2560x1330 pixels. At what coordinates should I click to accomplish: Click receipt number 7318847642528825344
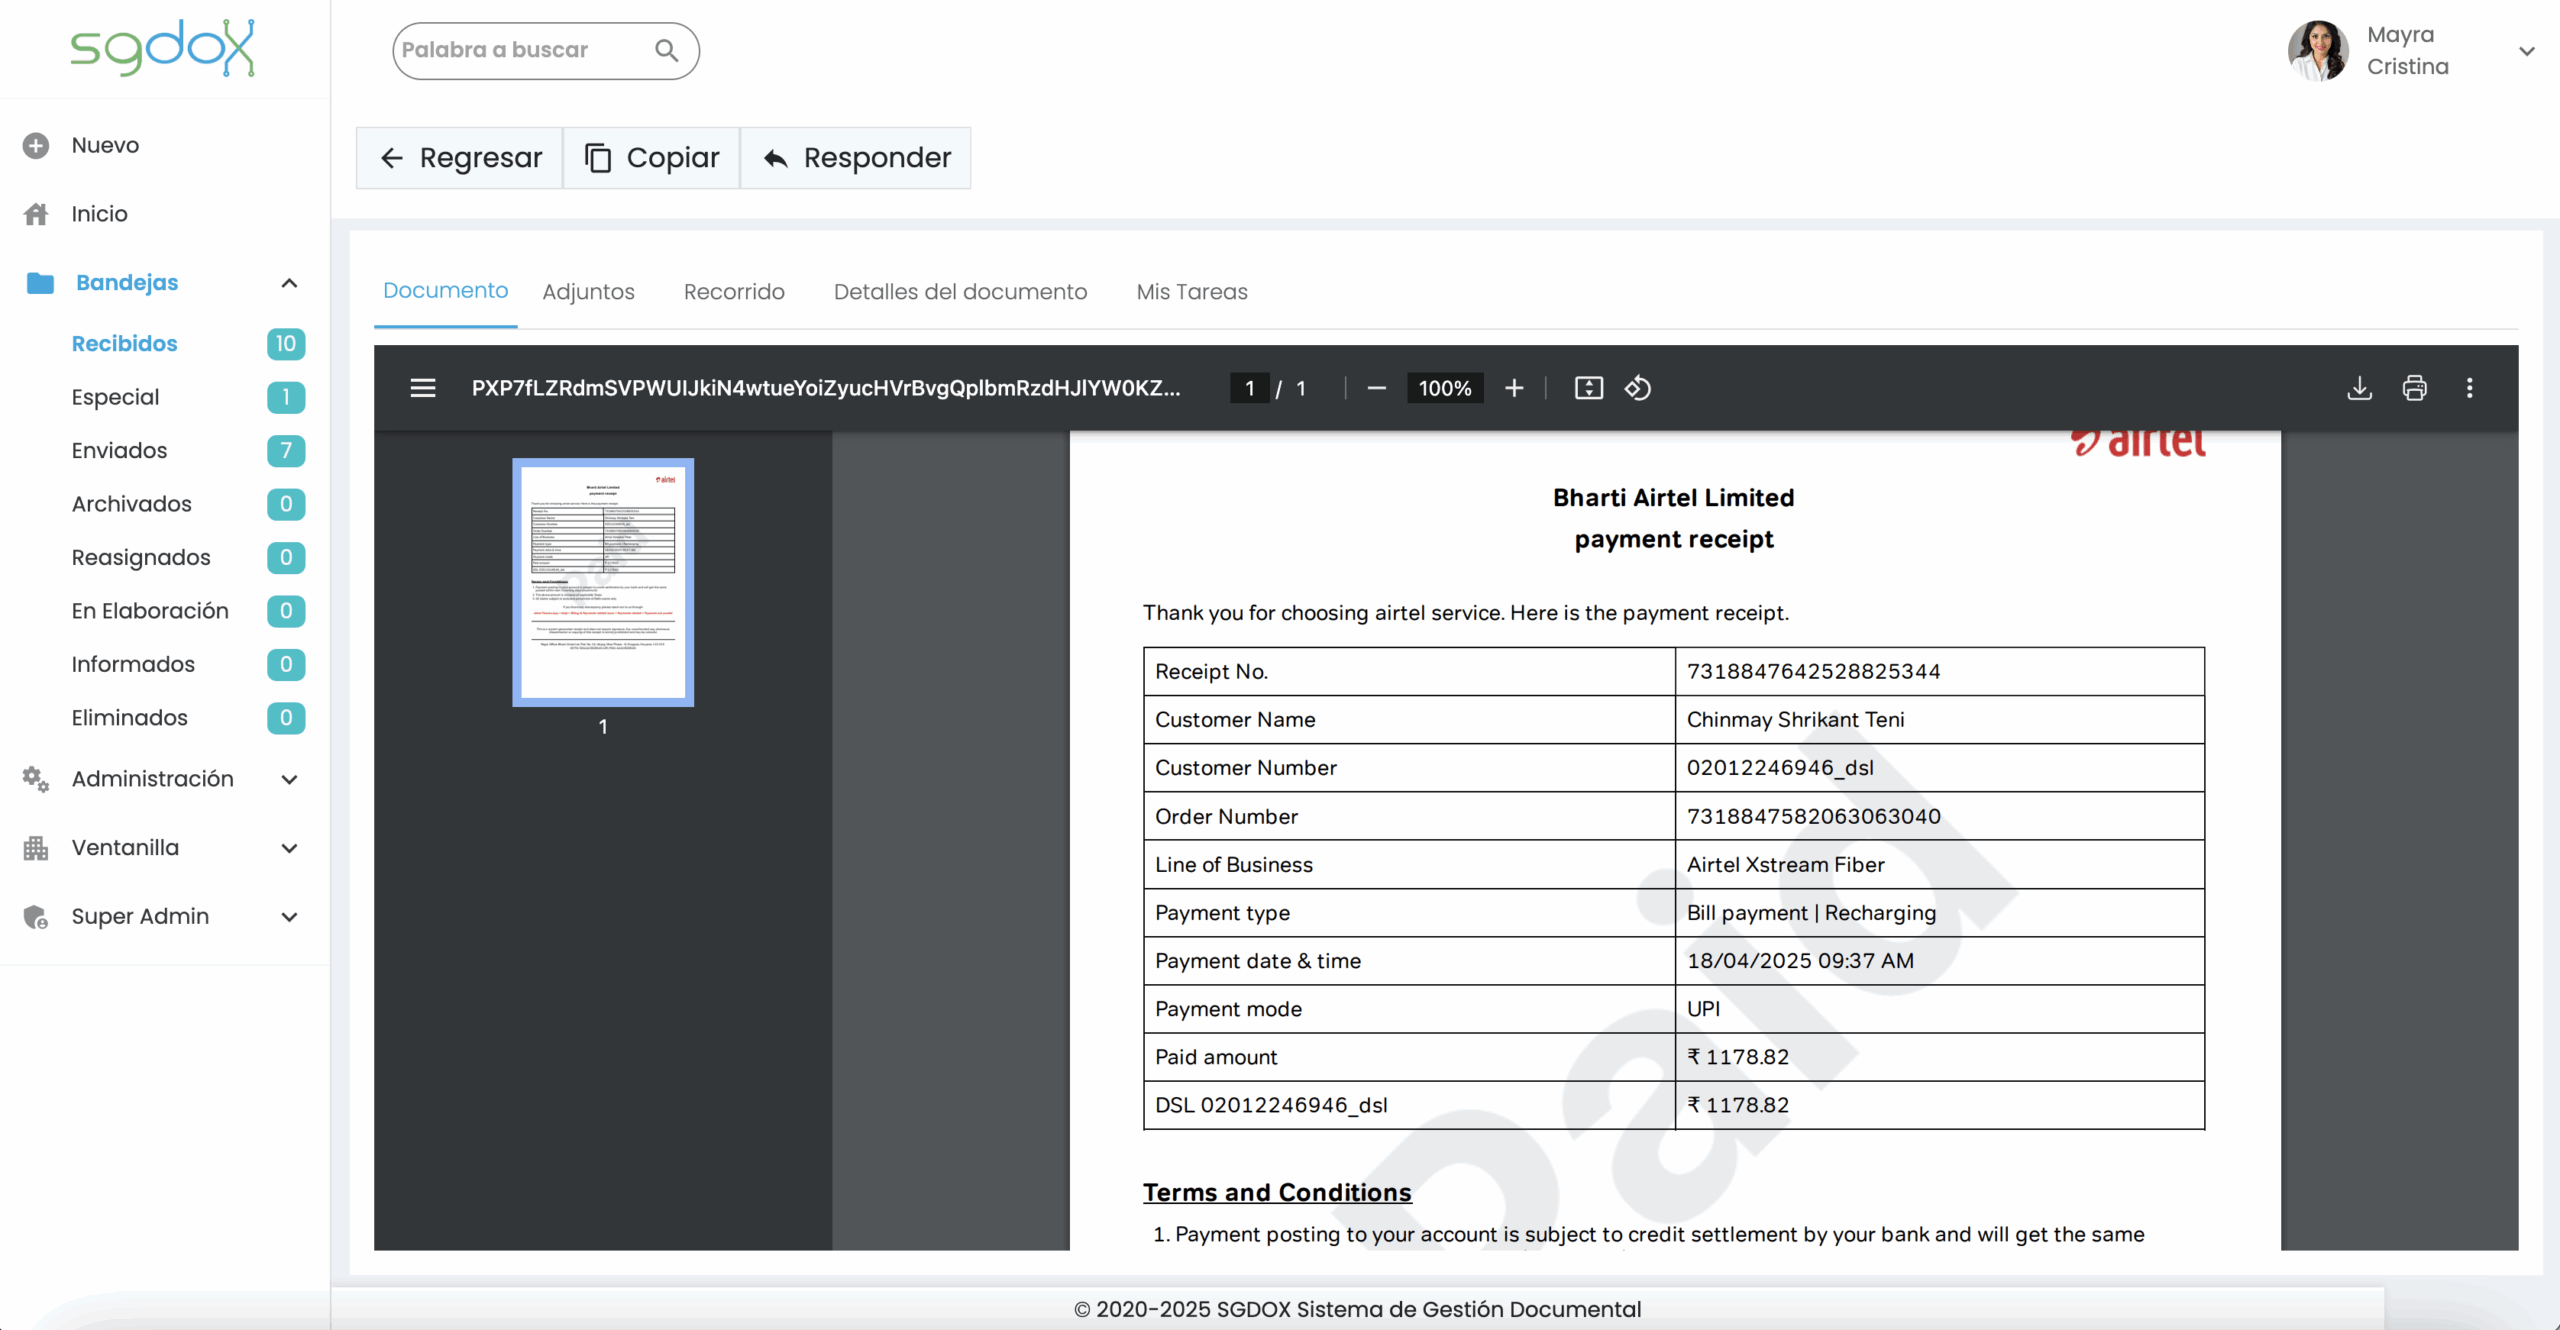click(x=1813, y=672)
